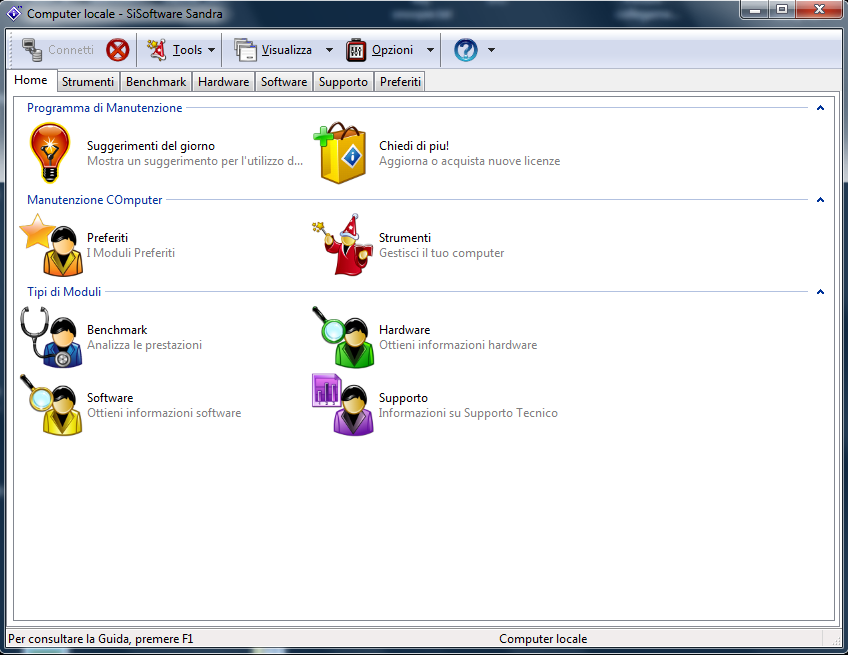Image resolution: width=848 pixels, height=655 pixels.
Task: Click the Suggerimenti del giorno title
Action: pyautogui.click(x=151, y=146)
